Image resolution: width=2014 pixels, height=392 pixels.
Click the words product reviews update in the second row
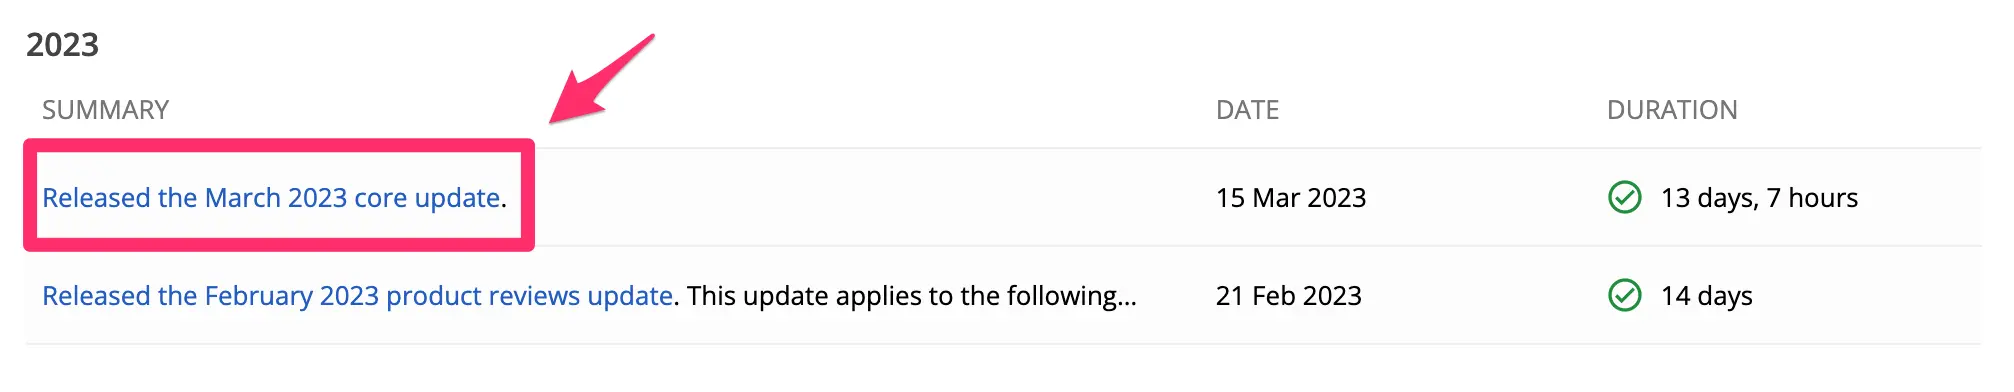point(529,296)
